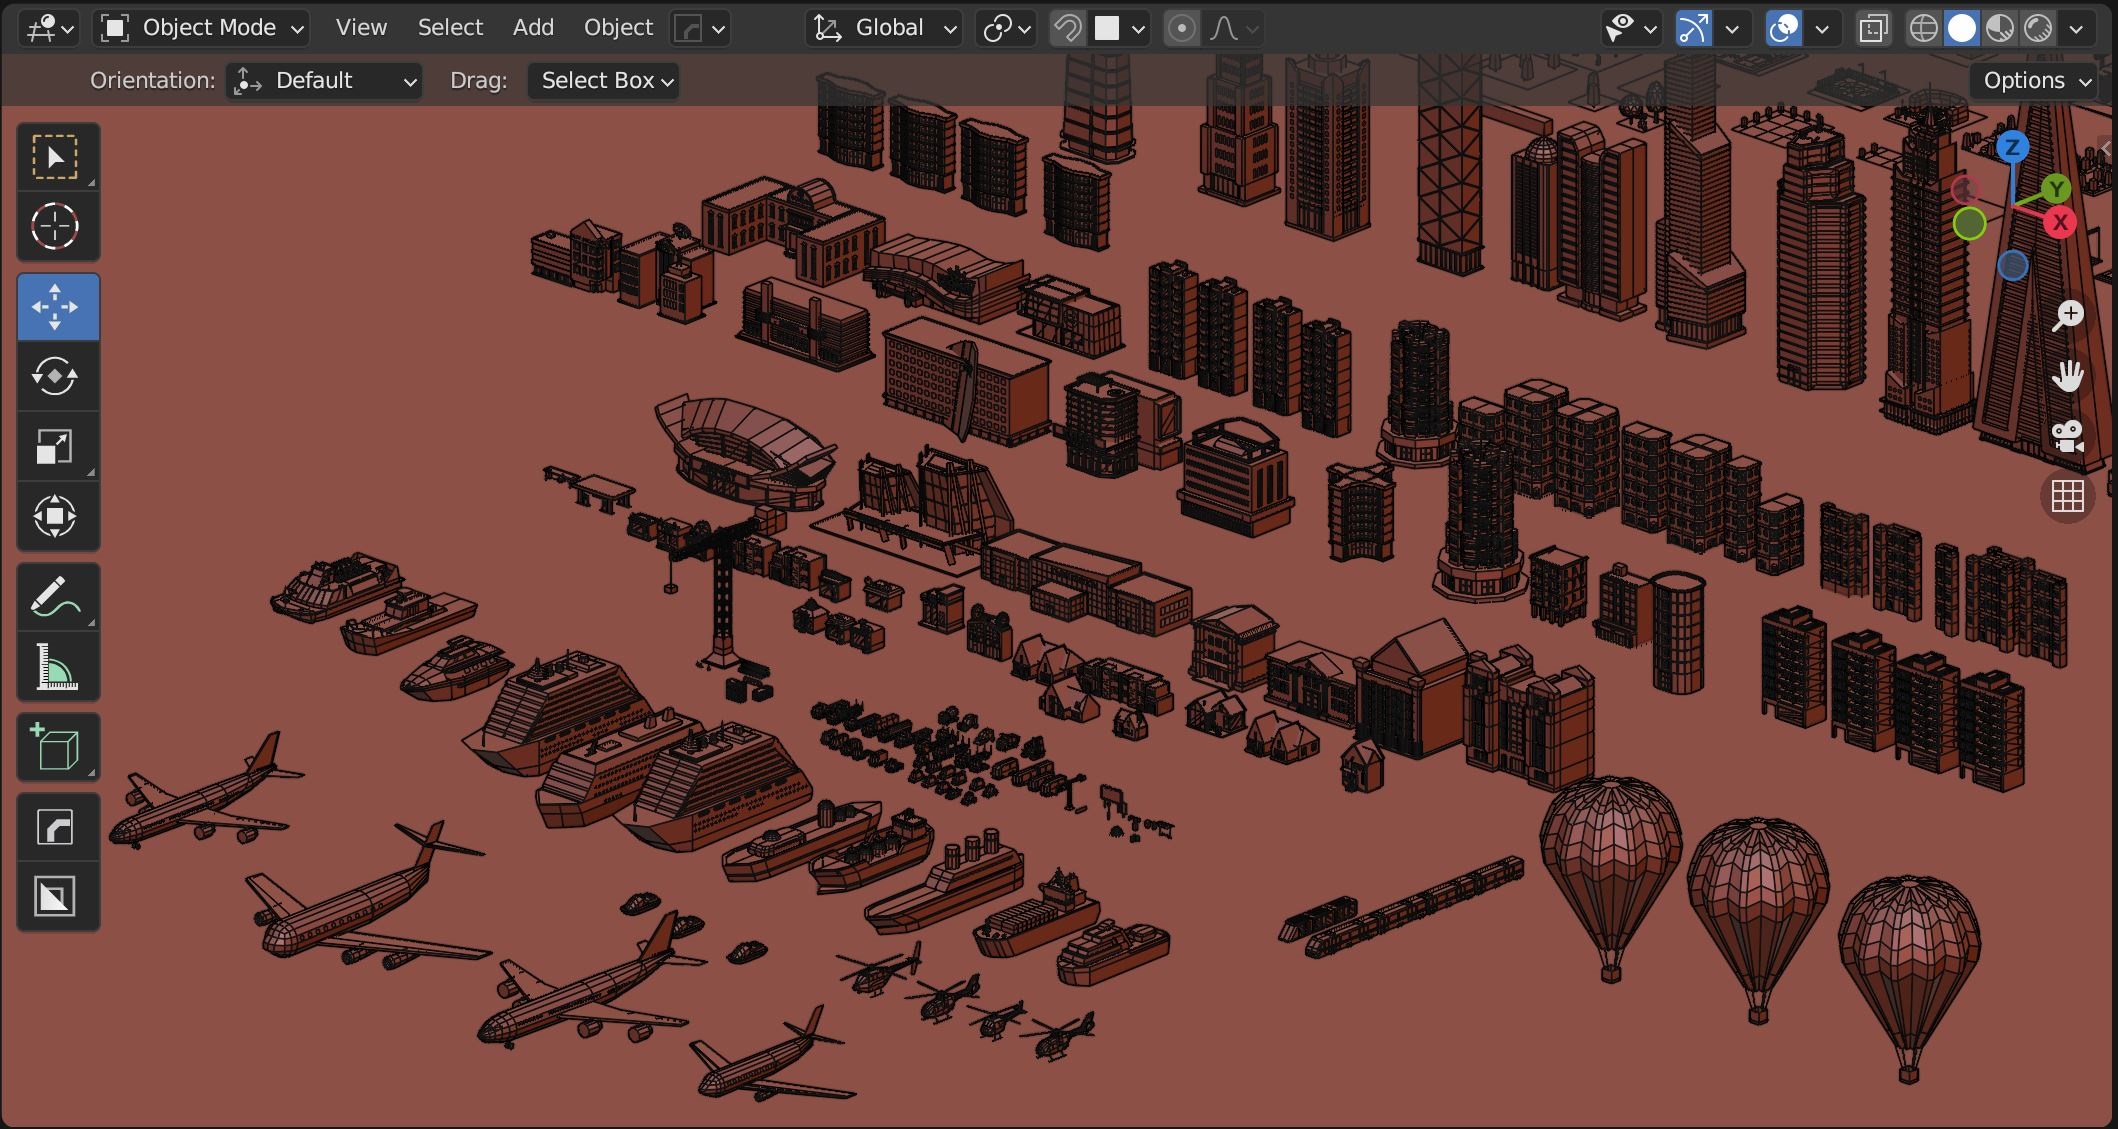Toggle snapping magnet button
The image size is (2118, 1129).
1068,28
